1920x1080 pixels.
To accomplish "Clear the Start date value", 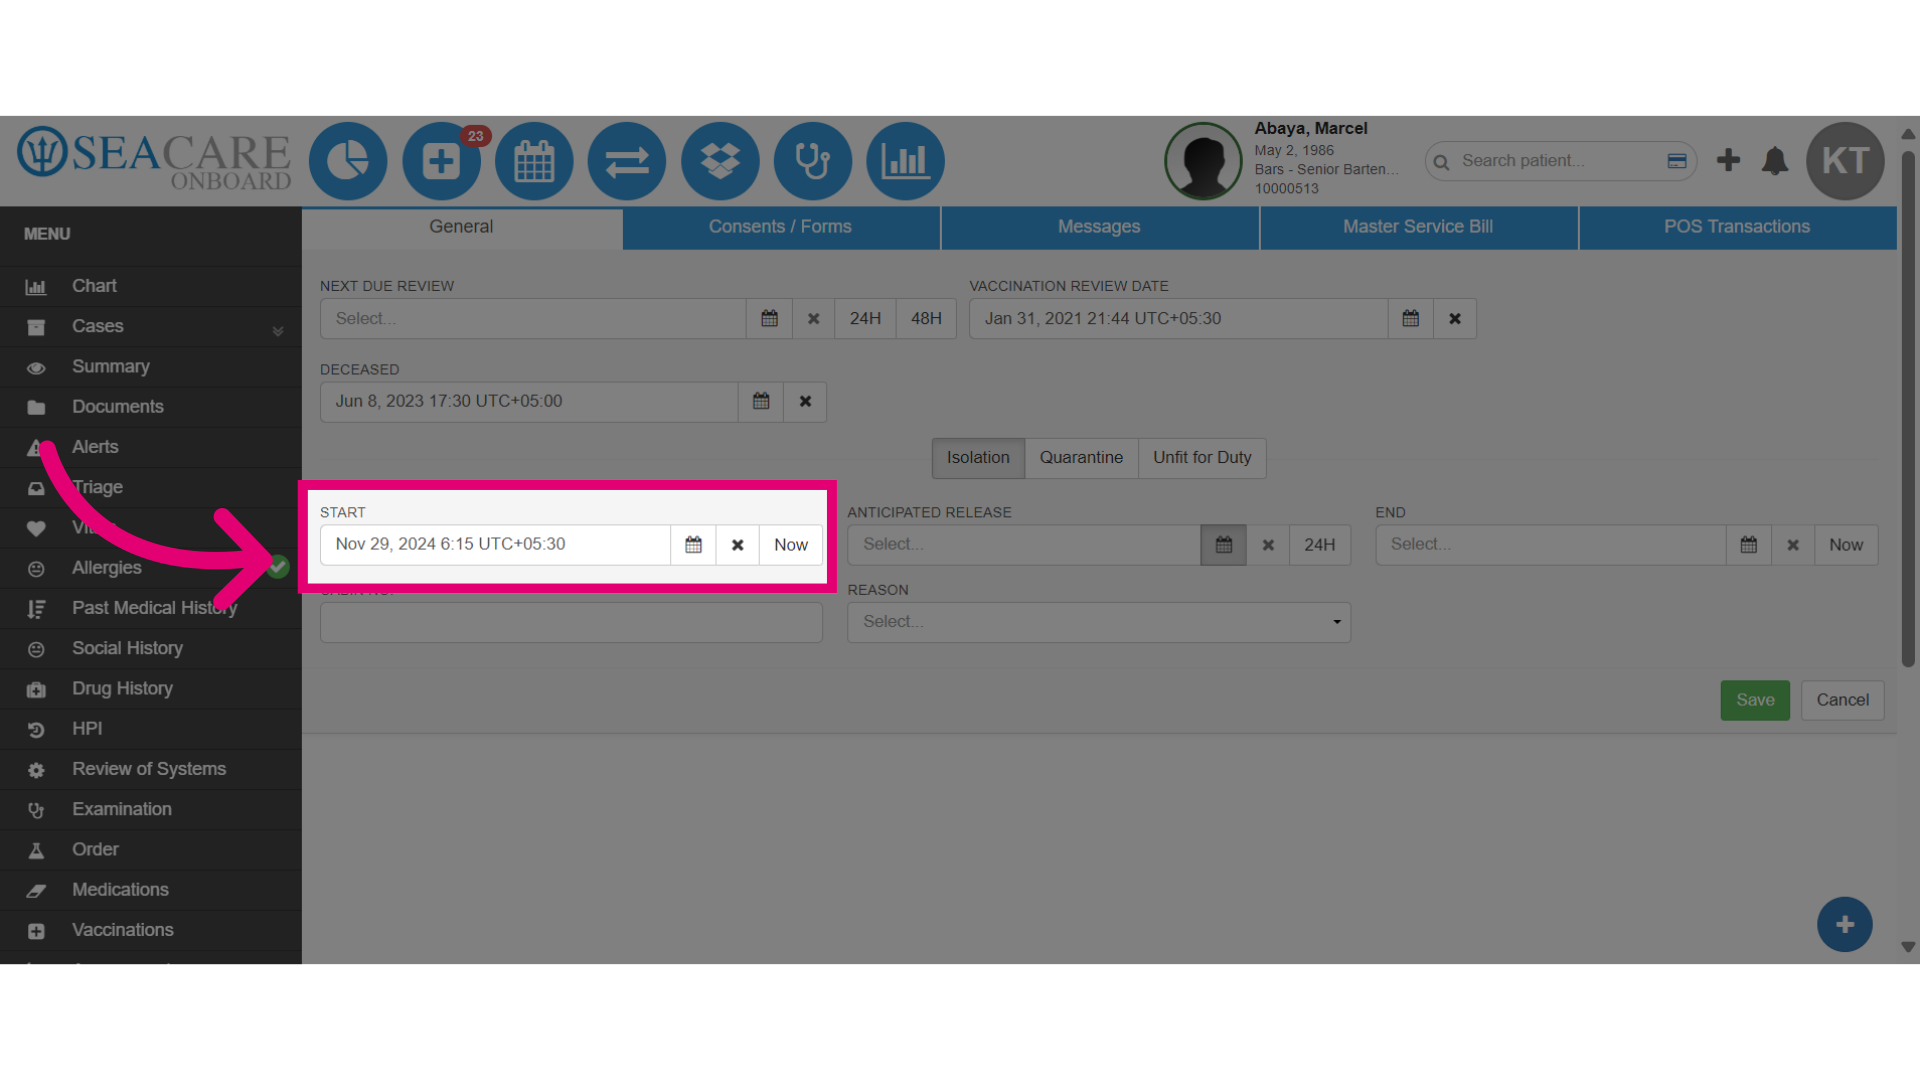I will pyautogui.click(x=737, y=545).
